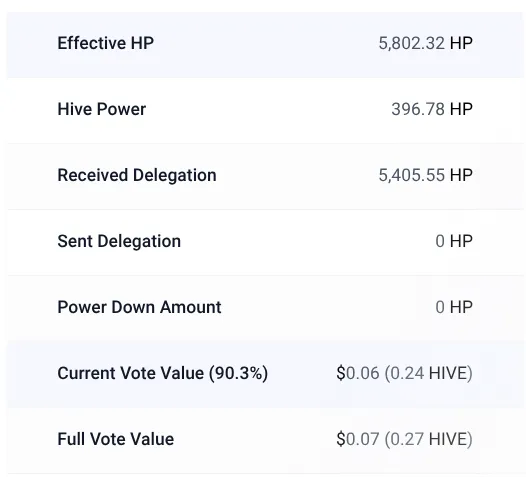Screen dimensions: 526x477
Task: Click the Full Vote Value row background
Action: click(x=265, y=440)
